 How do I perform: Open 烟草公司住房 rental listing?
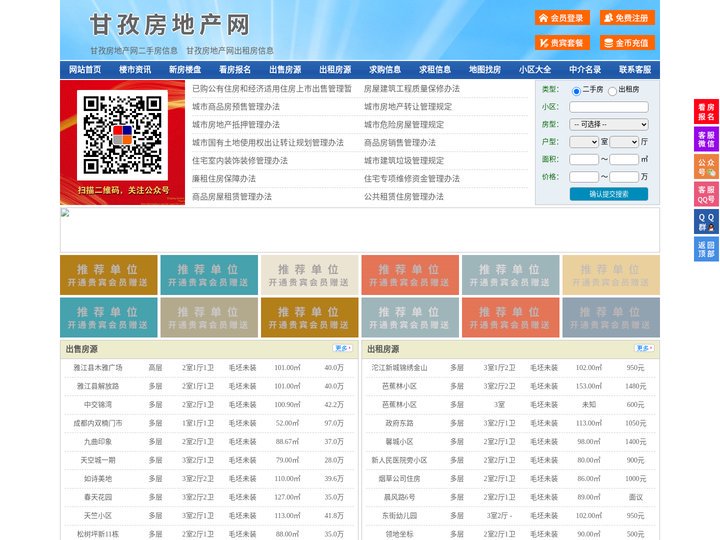(399, 478)
